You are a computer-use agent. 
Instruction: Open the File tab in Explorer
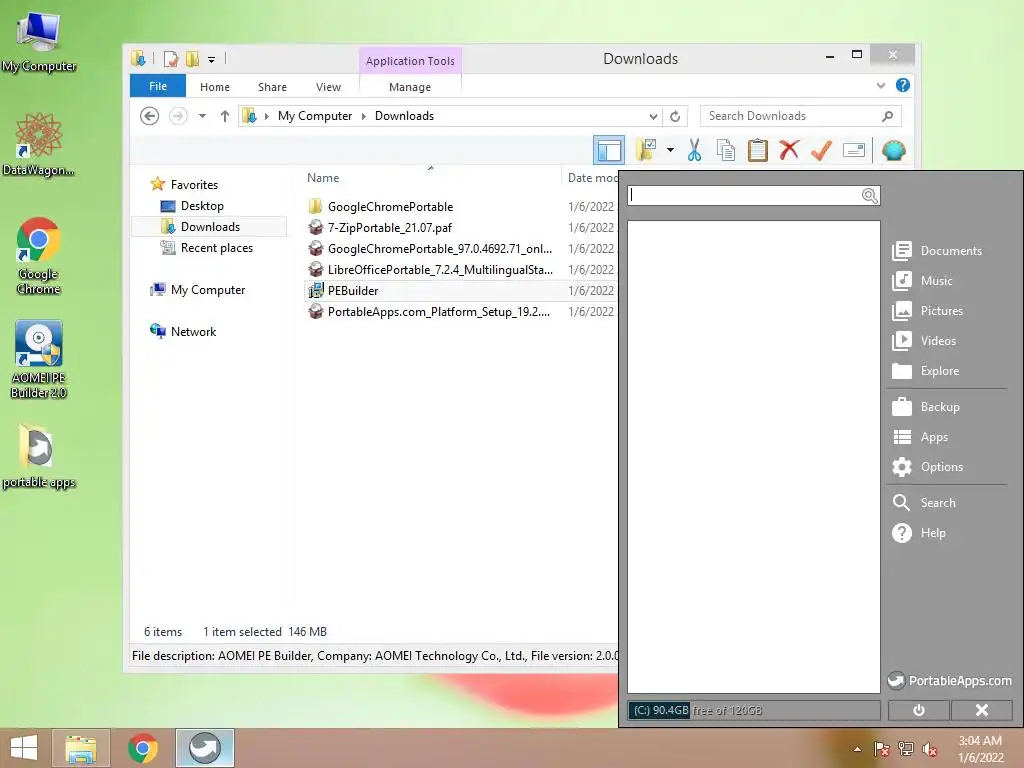coord(158,86)
